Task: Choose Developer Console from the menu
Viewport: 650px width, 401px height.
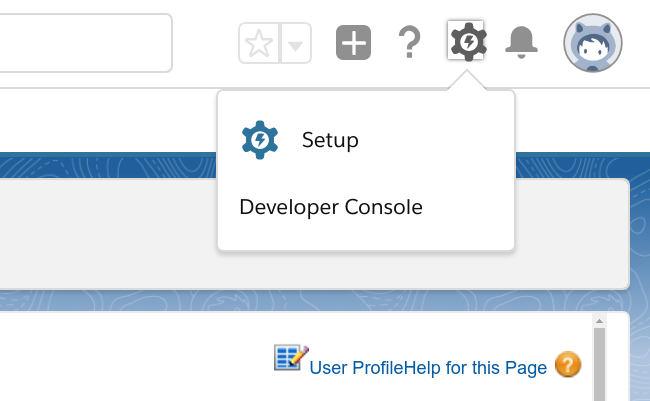Action: tap(331, 207)
